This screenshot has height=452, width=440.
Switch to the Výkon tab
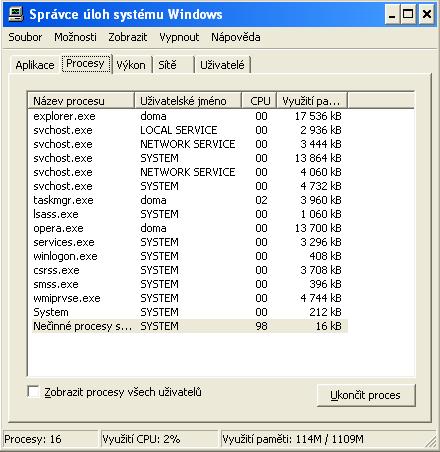[131, 65]
